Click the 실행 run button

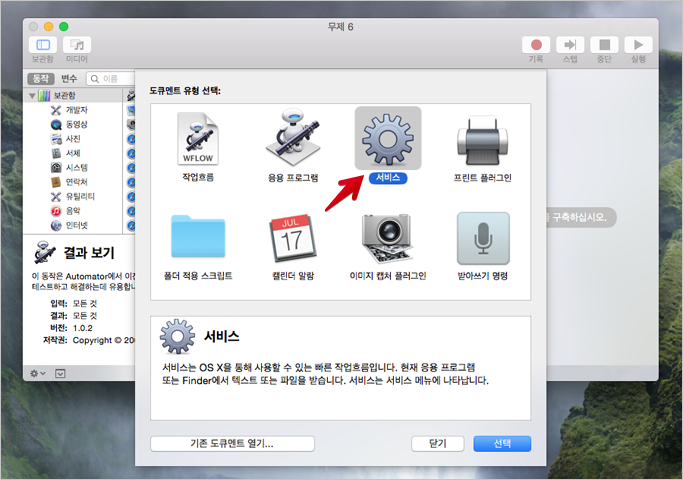(x=638, y=45)
